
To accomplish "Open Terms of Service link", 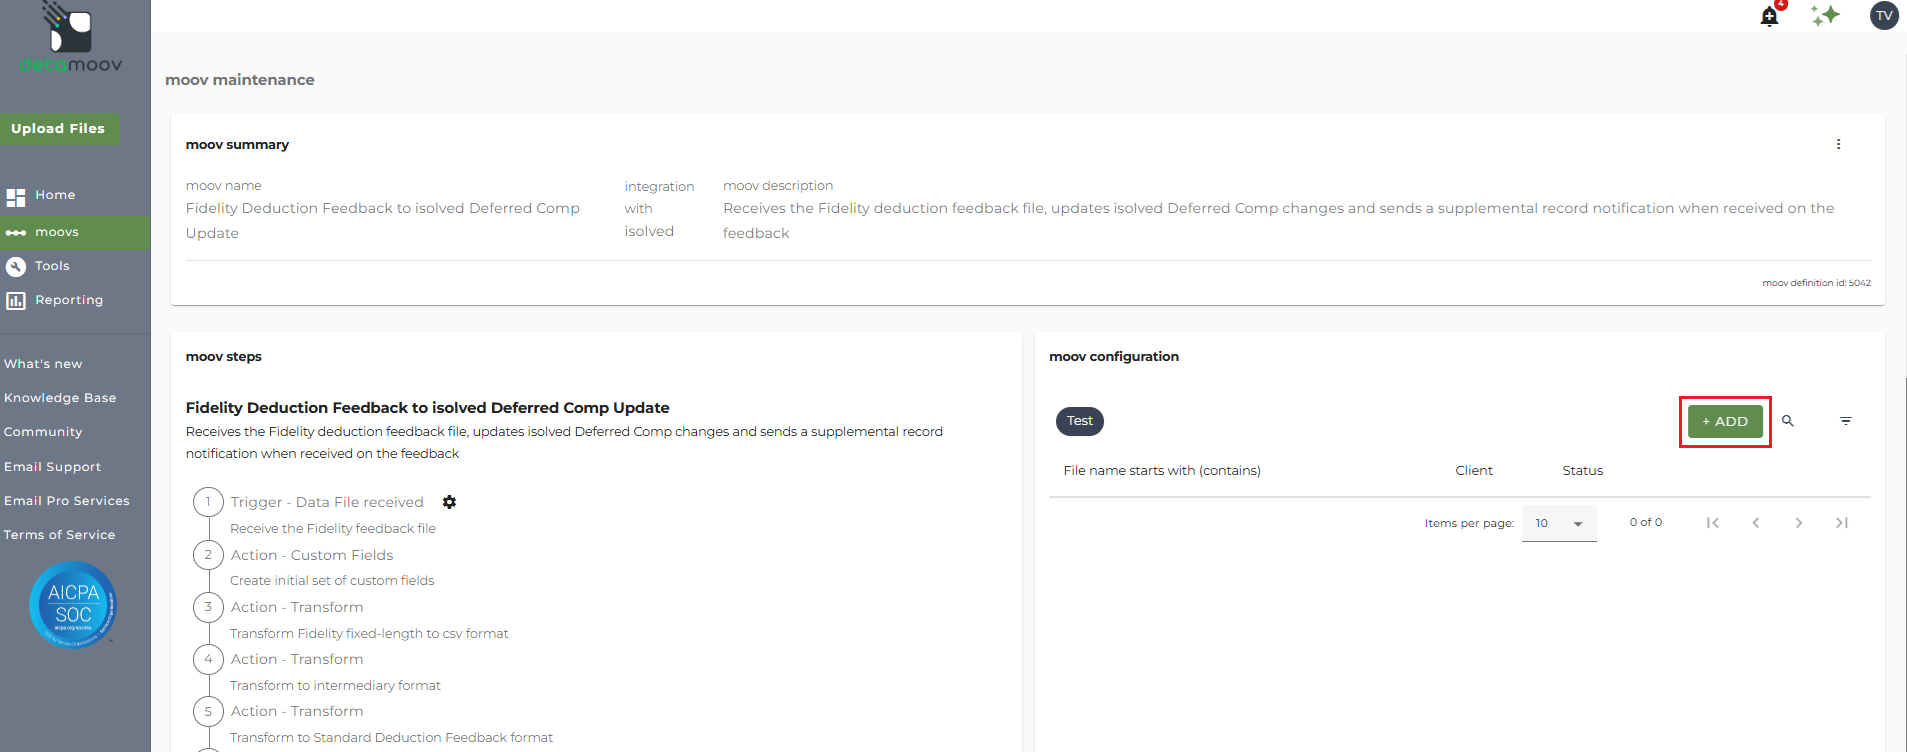I will [x=59, y=535].
